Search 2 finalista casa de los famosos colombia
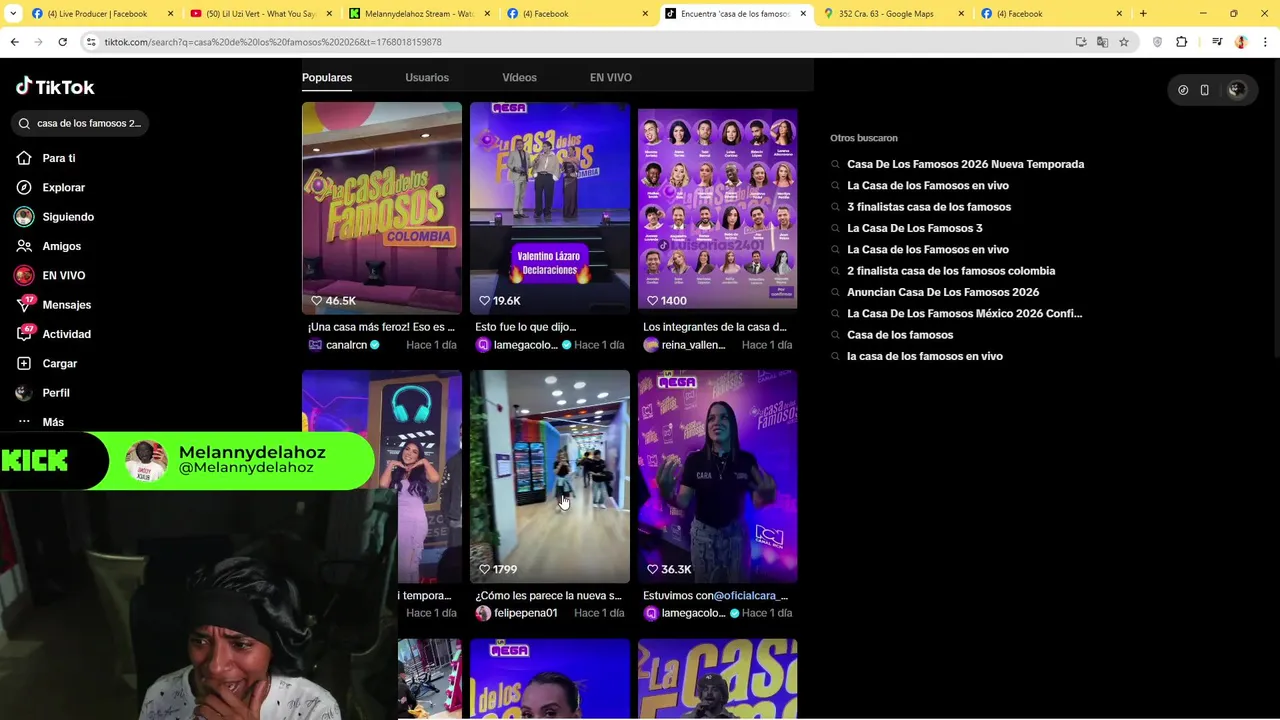This screenshot has height=720, width=1280. click(951, 271)
